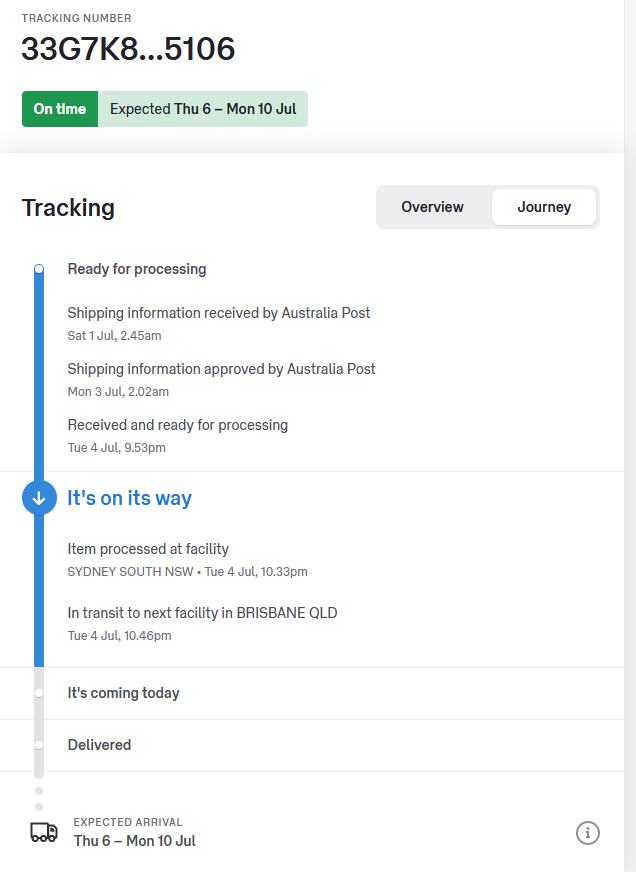The height and width of the screenshot is (872, 636).
Task: Click Shipping information received by Australia Post
Action: click(218, 313)
